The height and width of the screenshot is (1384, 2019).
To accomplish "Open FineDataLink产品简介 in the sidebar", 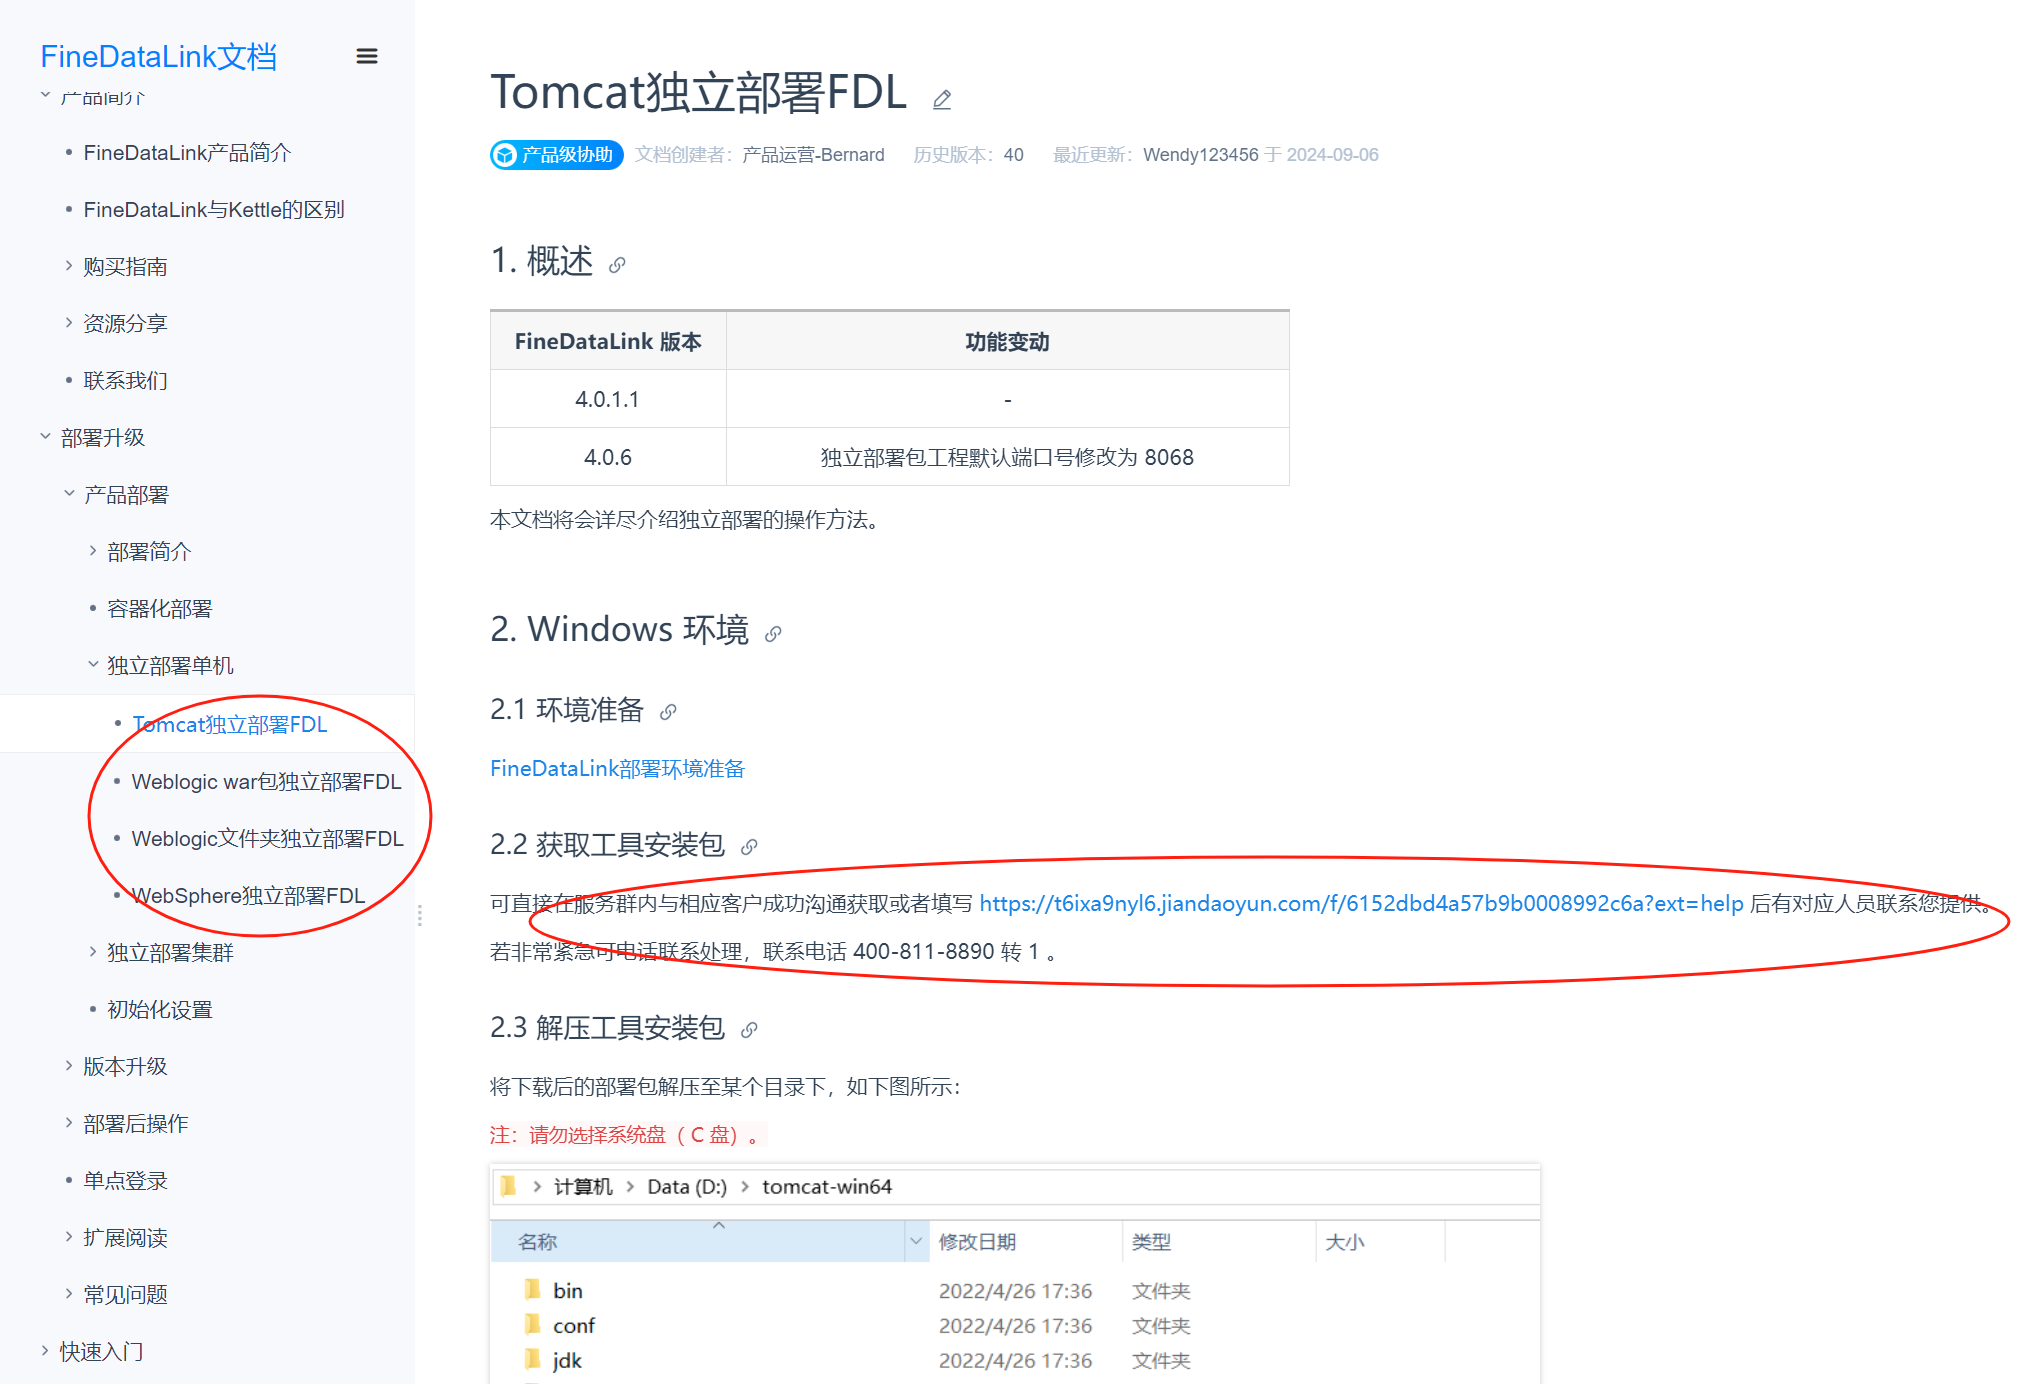I will [x=187, y=153].
